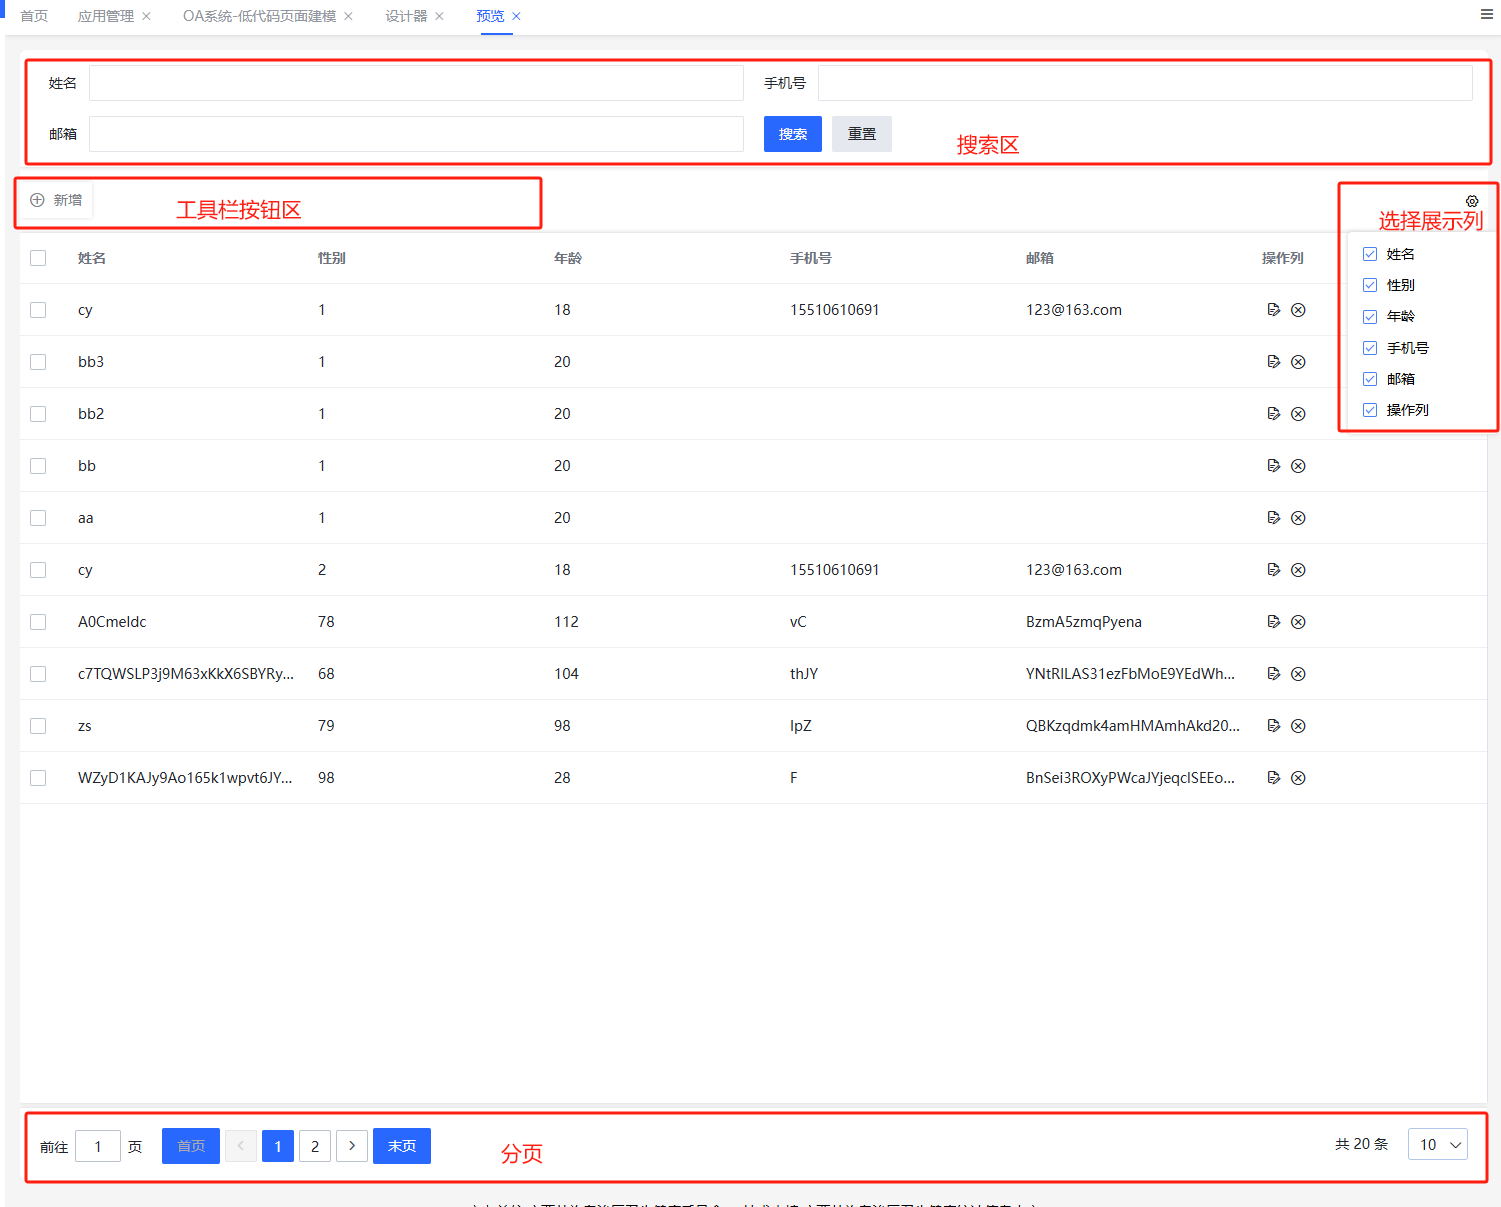Uncheck the 性别 column display checkbox
The height and width of the screenshot is (1207, 1501).
tap(1370, 285)
